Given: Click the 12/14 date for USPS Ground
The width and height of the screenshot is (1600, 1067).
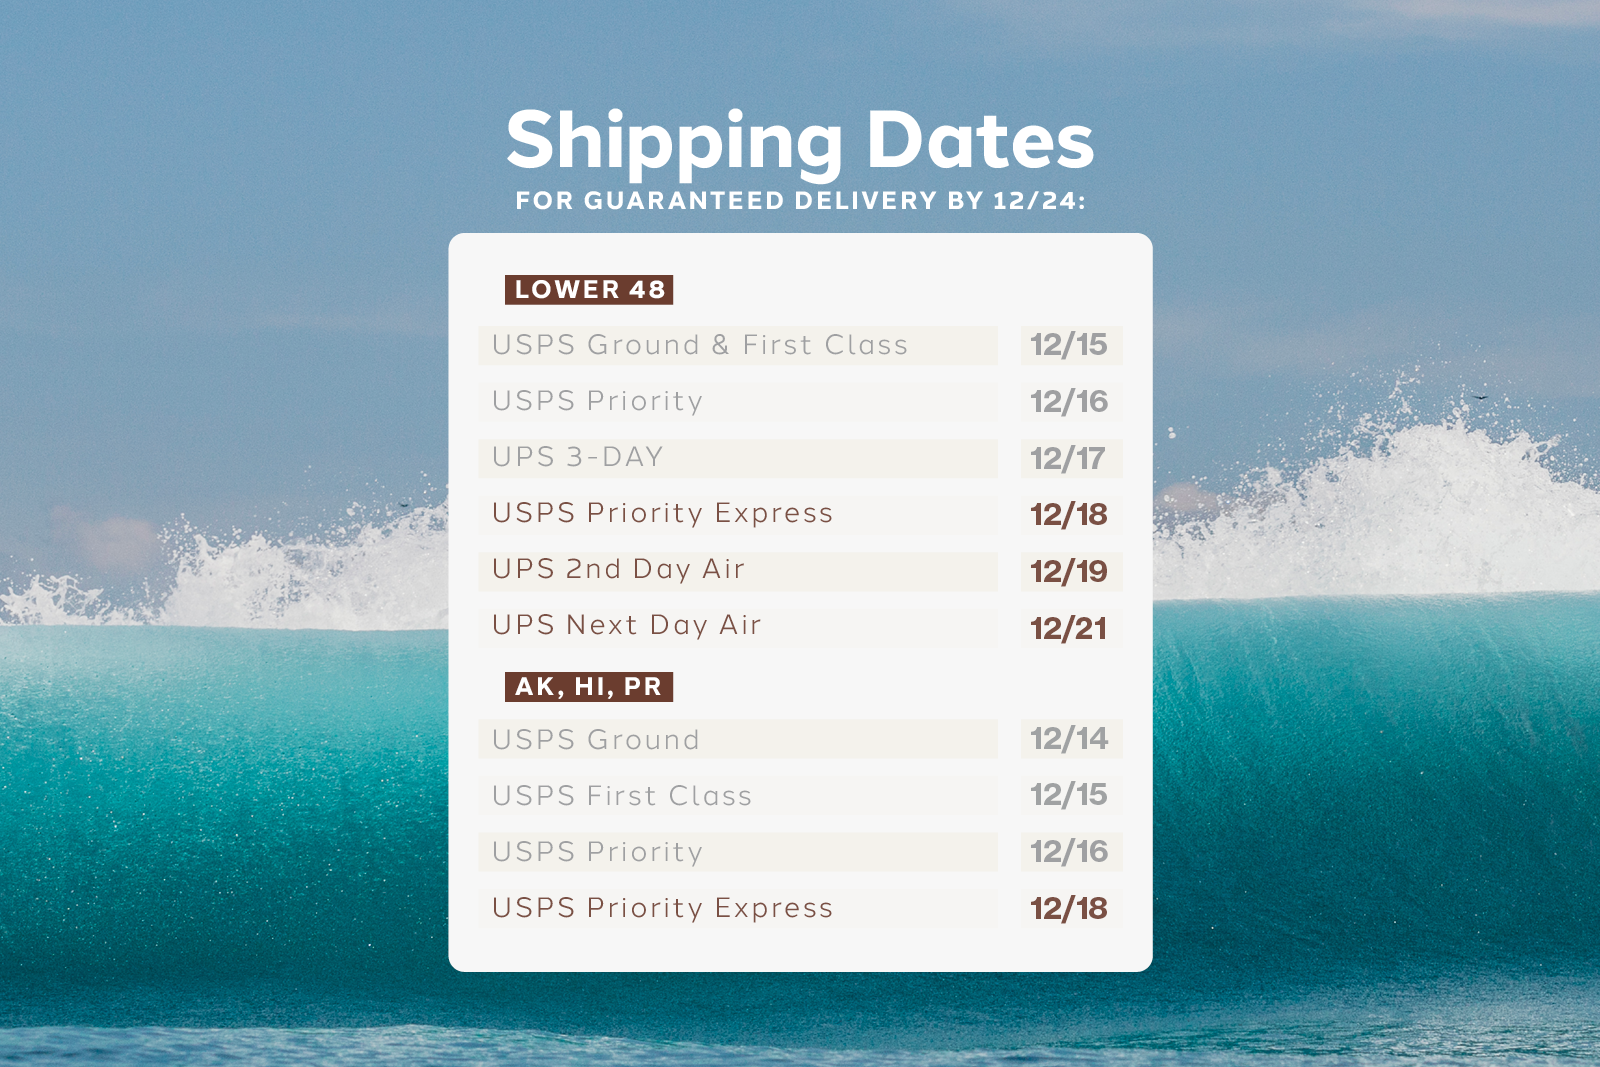Looking at the screenshot, I should (x=1069, y=739).
